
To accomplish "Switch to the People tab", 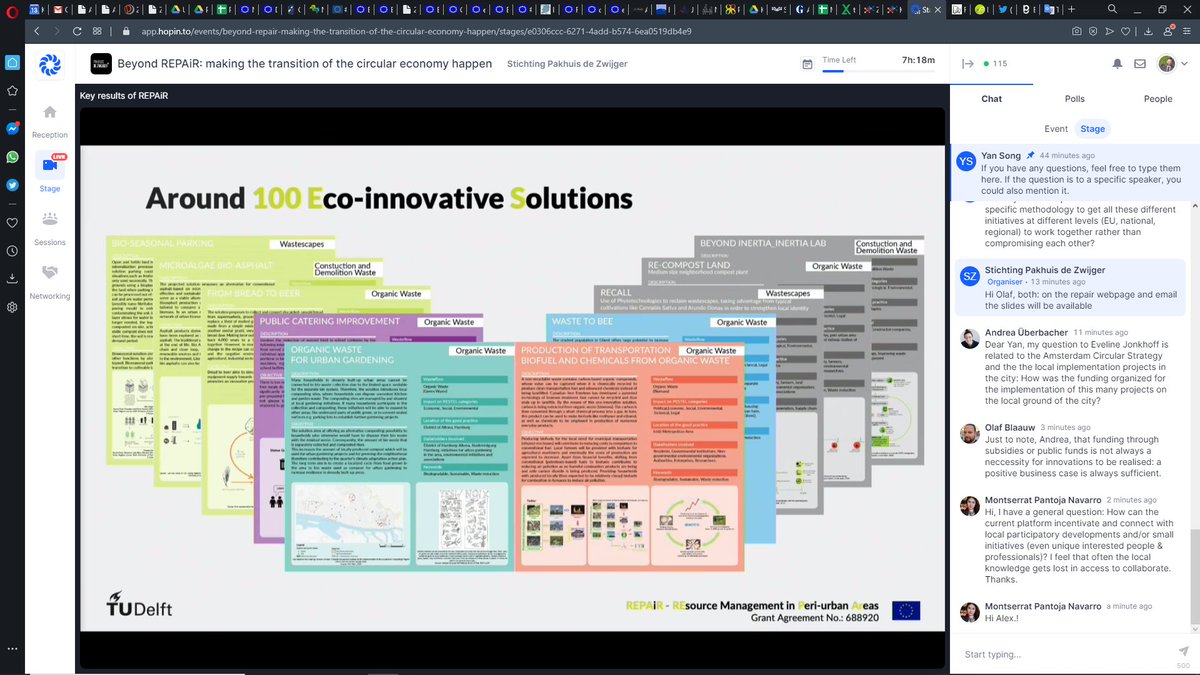I will (x=1158, y=99).
